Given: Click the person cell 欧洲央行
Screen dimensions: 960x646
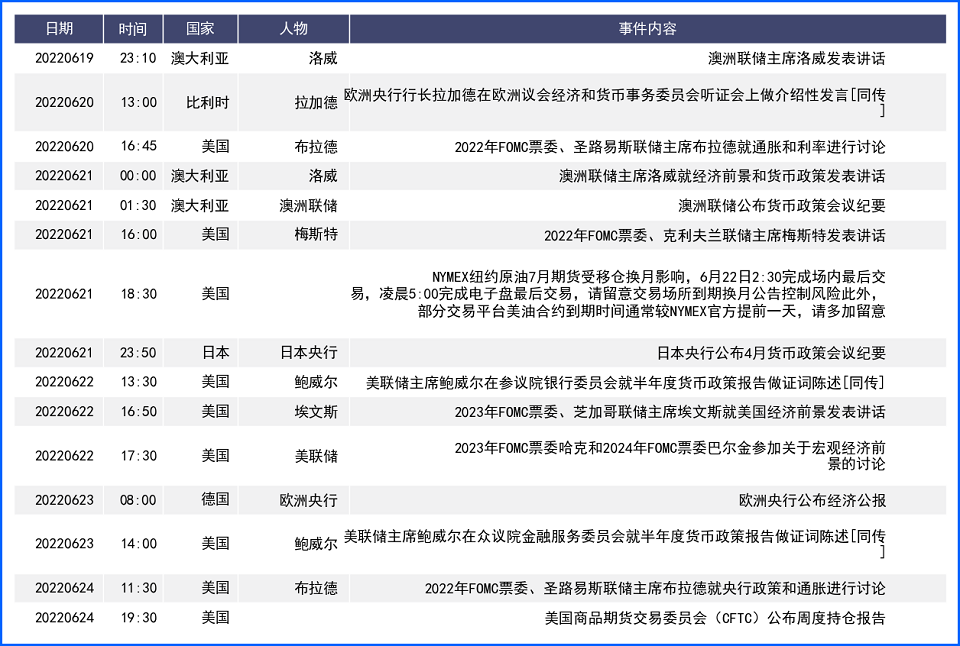Looking at the screenshot, I should coord(309,500).
